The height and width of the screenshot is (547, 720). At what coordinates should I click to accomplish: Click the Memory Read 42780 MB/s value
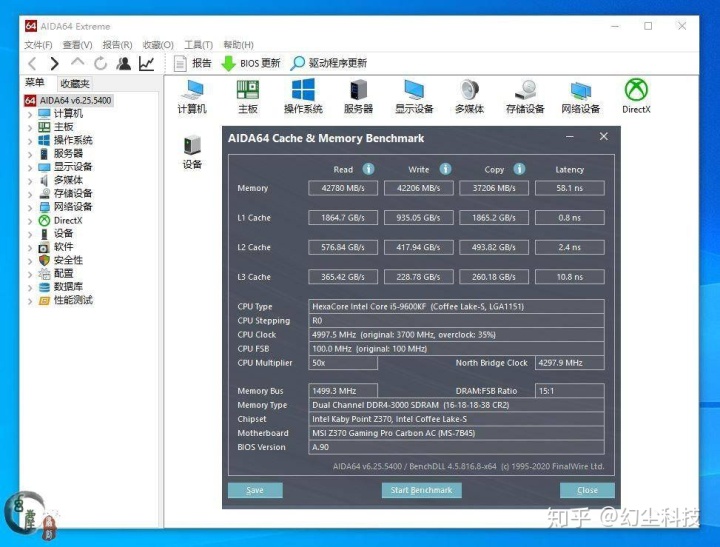[343, 188]
